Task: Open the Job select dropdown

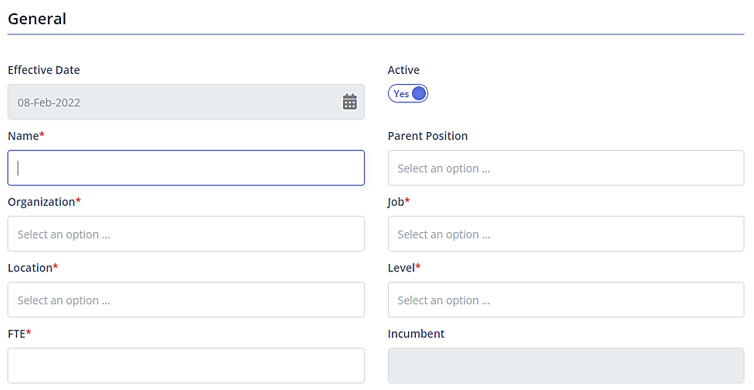Action: tap(566, 234)
